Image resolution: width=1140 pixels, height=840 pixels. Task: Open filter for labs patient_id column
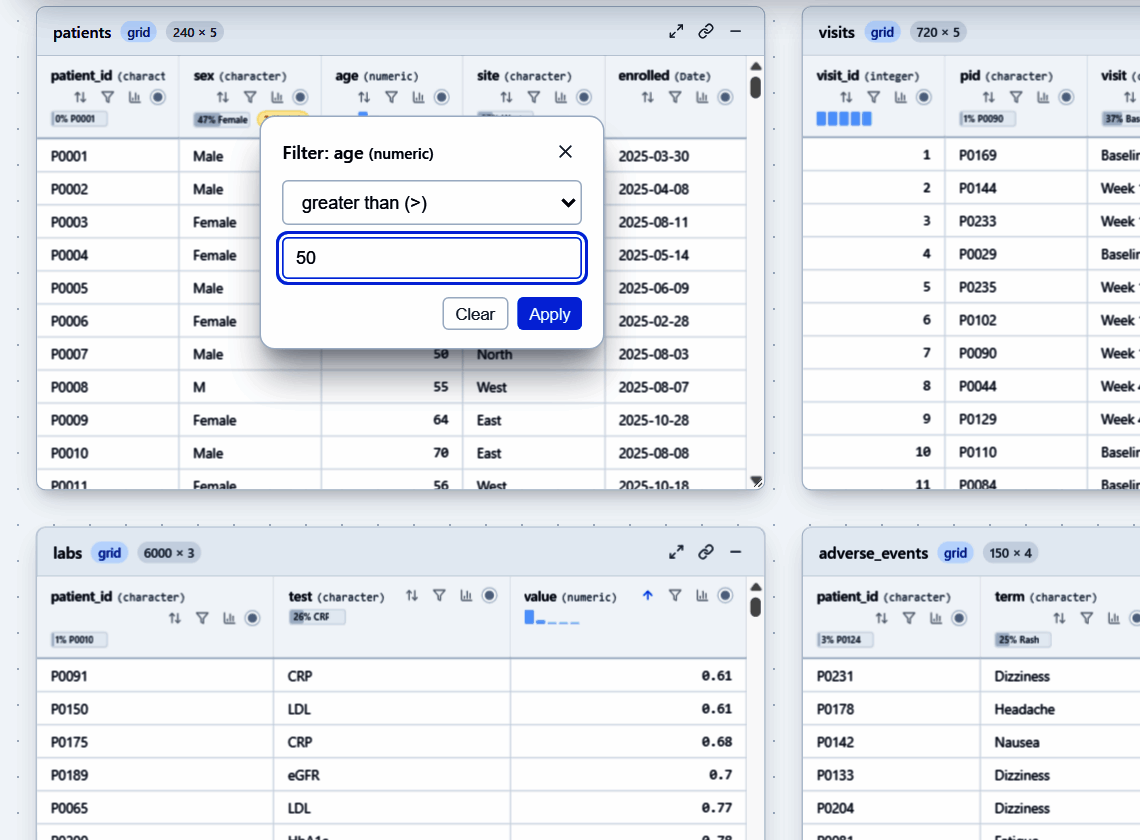tap(202, 618)
